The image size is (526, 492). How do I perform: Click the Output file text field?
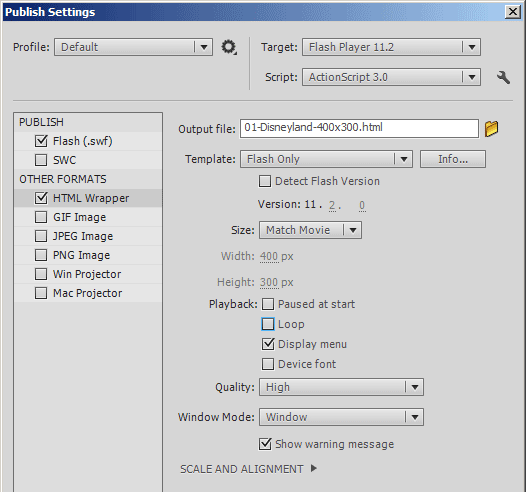tap(359, 128)
